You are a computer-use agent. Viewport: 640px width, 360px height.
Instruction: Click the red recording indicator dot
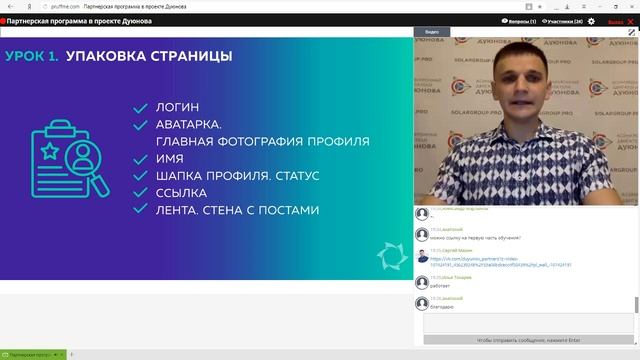click(x=3, y=21)
